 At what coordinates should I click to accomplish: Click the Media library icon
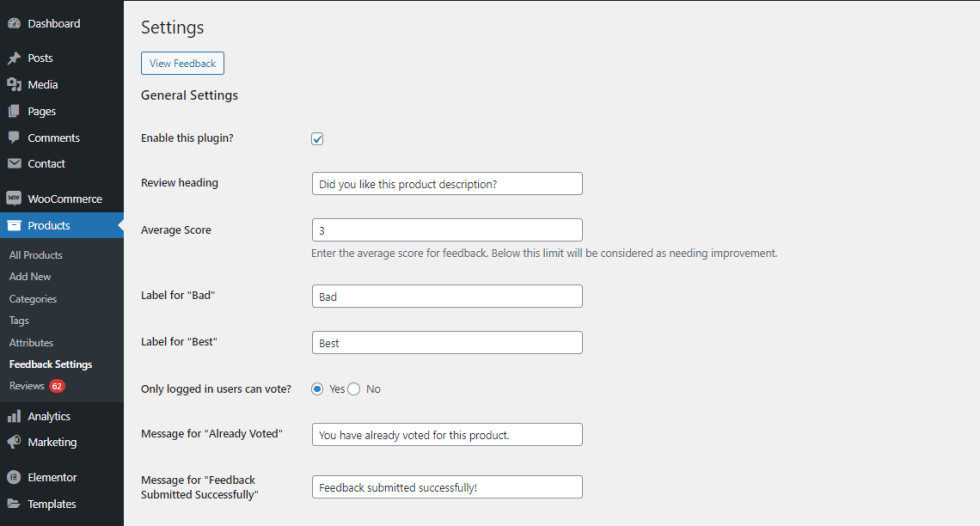pos(14,85)
